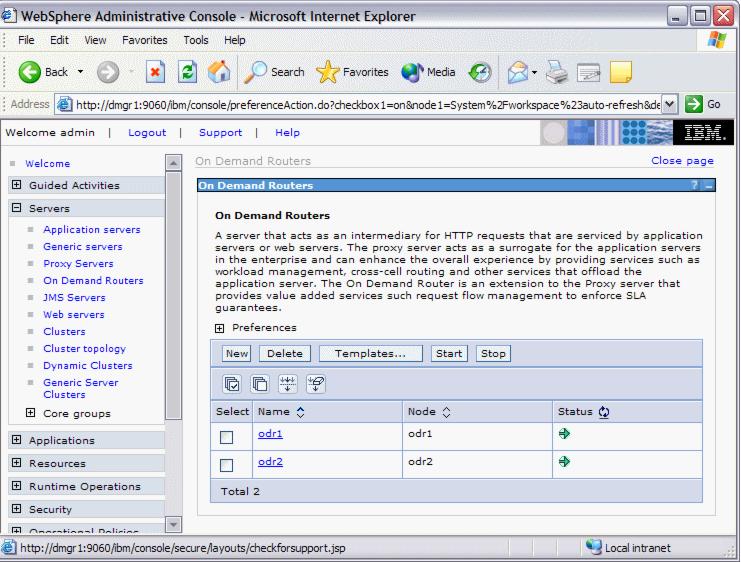The image size is (741, 562).
Task: Click the yellow note icon in toolbar
Action: 620,72
